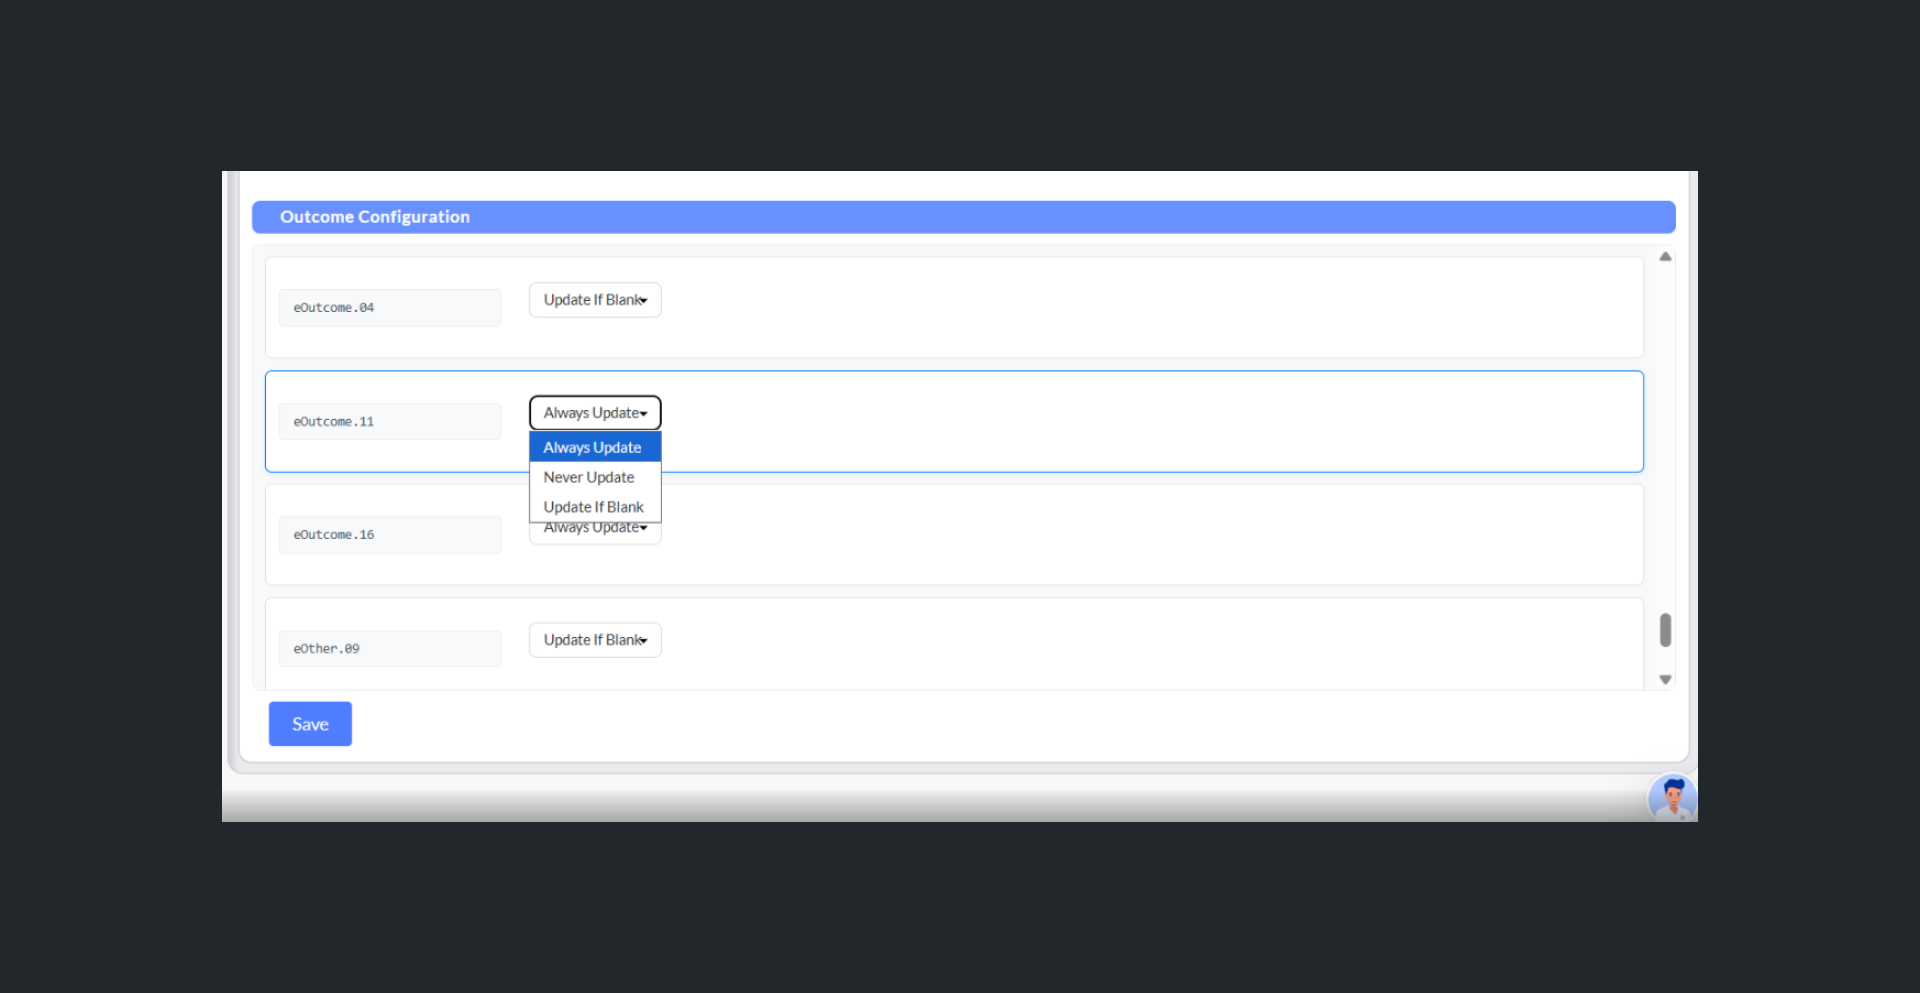This screenshot has width=1920, height=993.
Task: Open the eOutcome.04 Update If Blank dropdown
Action: tap(595, 300)
